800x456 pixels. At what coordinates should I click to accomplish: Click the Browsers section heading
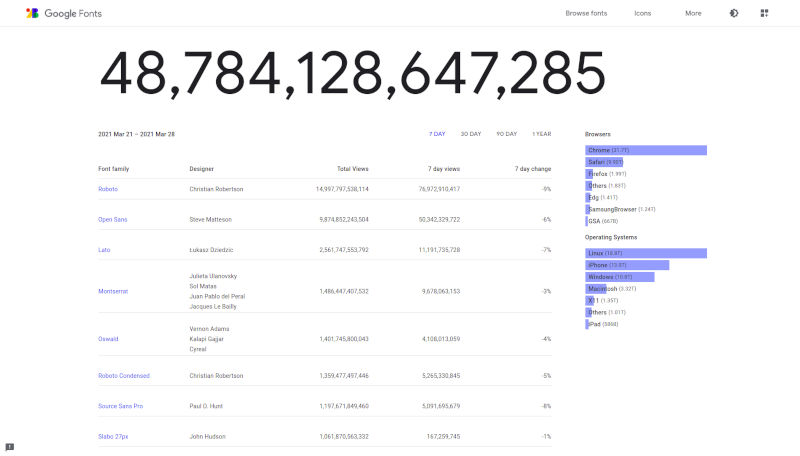(x=597, y=134)
